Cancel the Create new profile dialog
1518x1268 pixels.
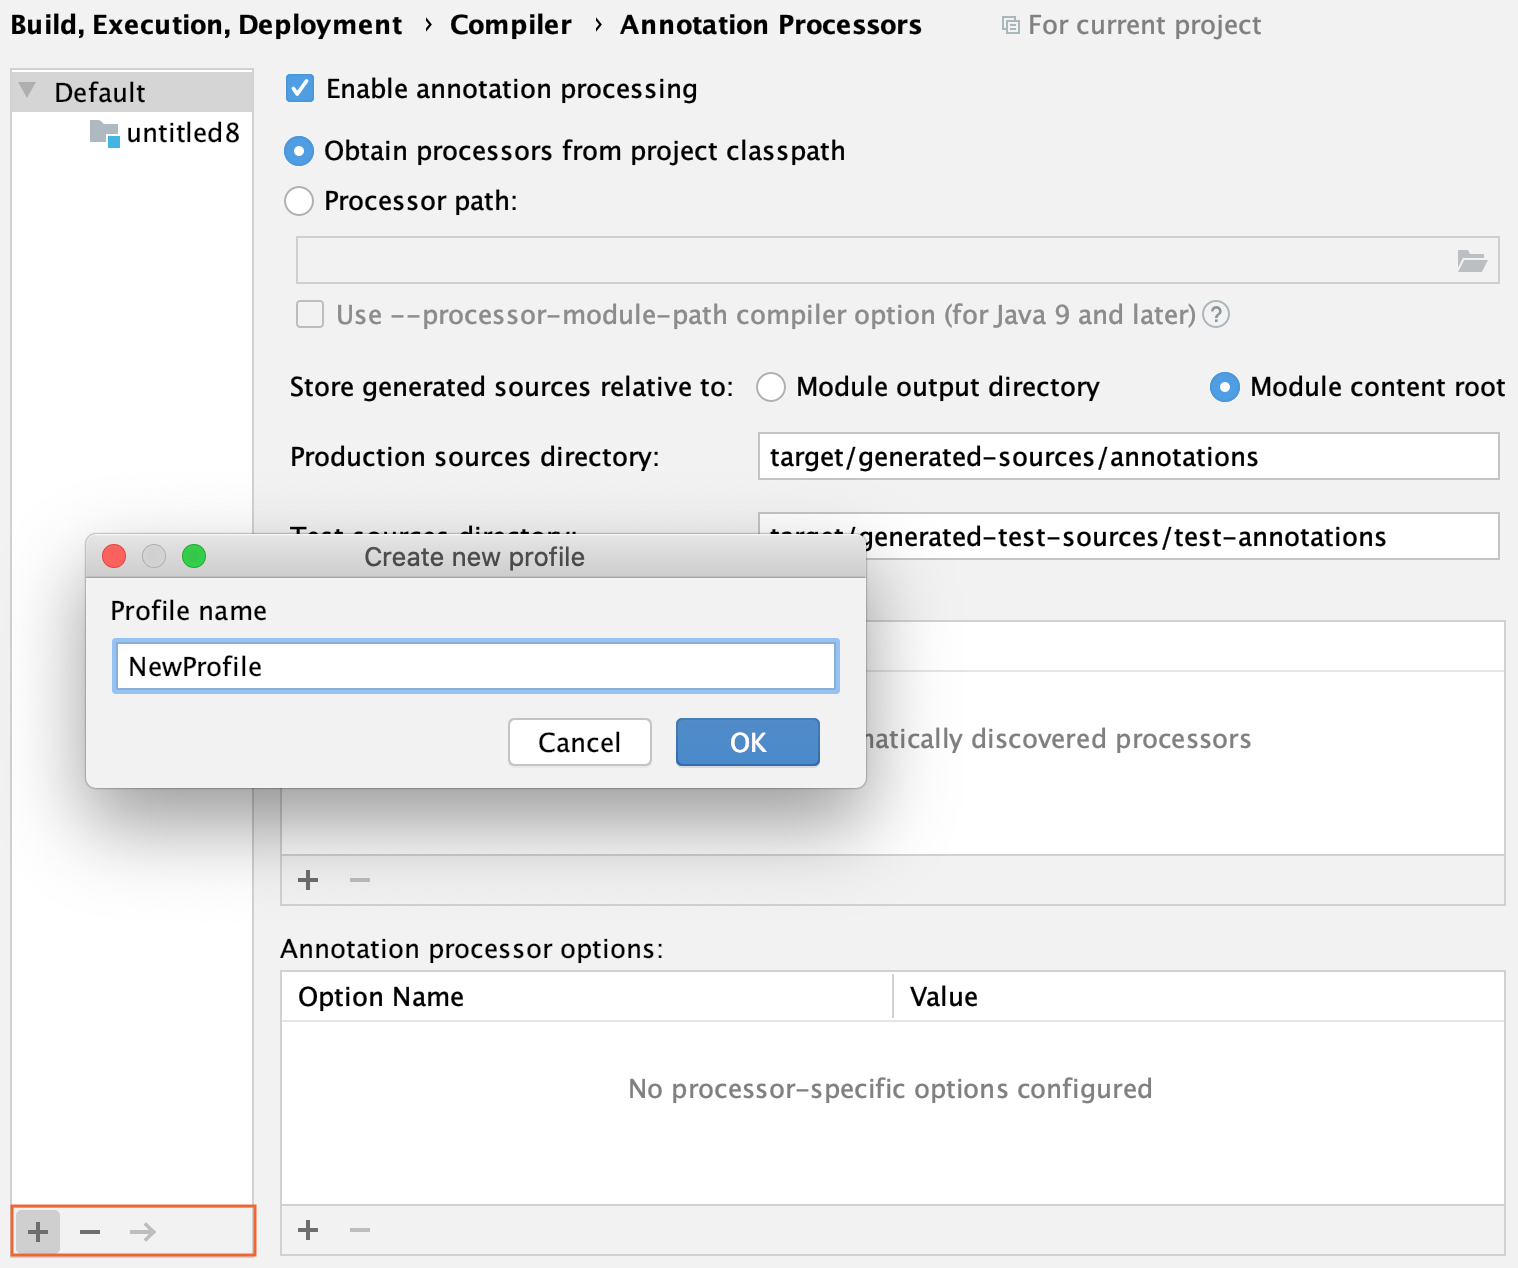click(579, 742)
